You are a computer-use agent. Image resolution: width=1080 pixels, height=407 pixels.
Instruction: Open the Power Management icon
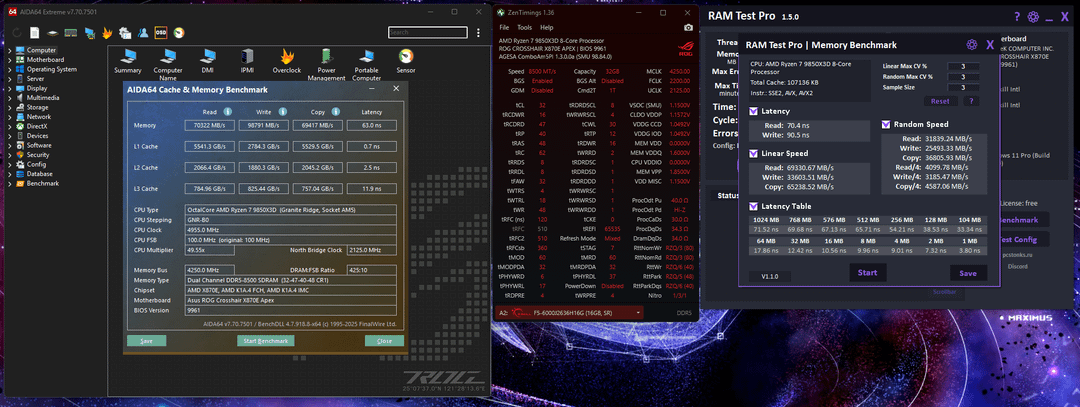tap(326, 58)
